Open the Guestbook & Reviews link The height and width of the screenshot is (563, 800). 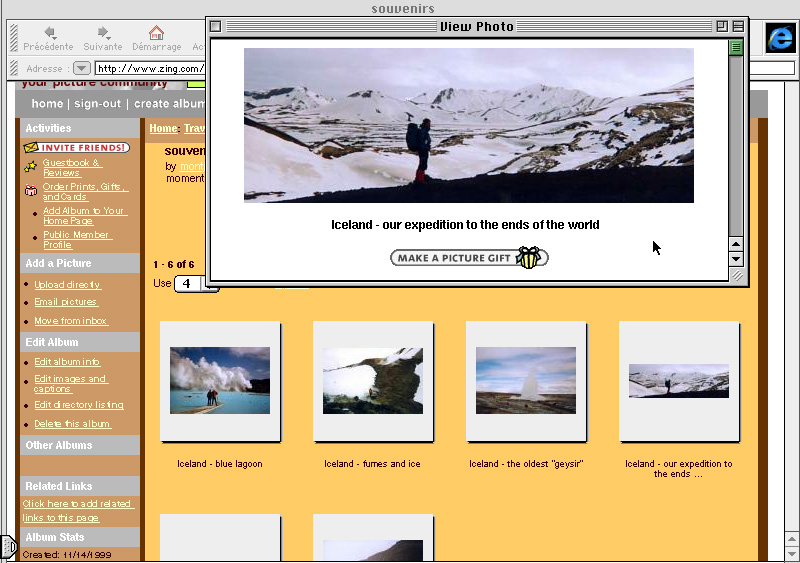click(x=72, y=167)
